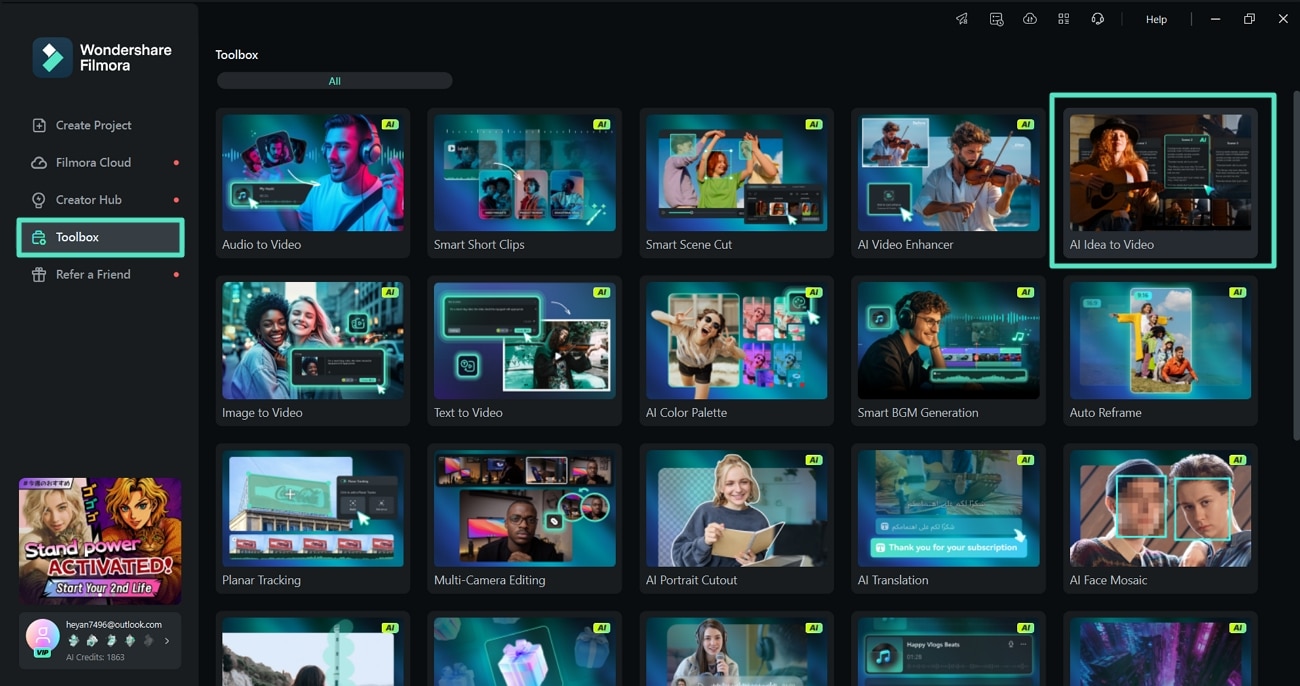The width and height of the screenshot is (1300, 686).
Task: Click the AI badge on Text to Video
Action: point(602,293)
